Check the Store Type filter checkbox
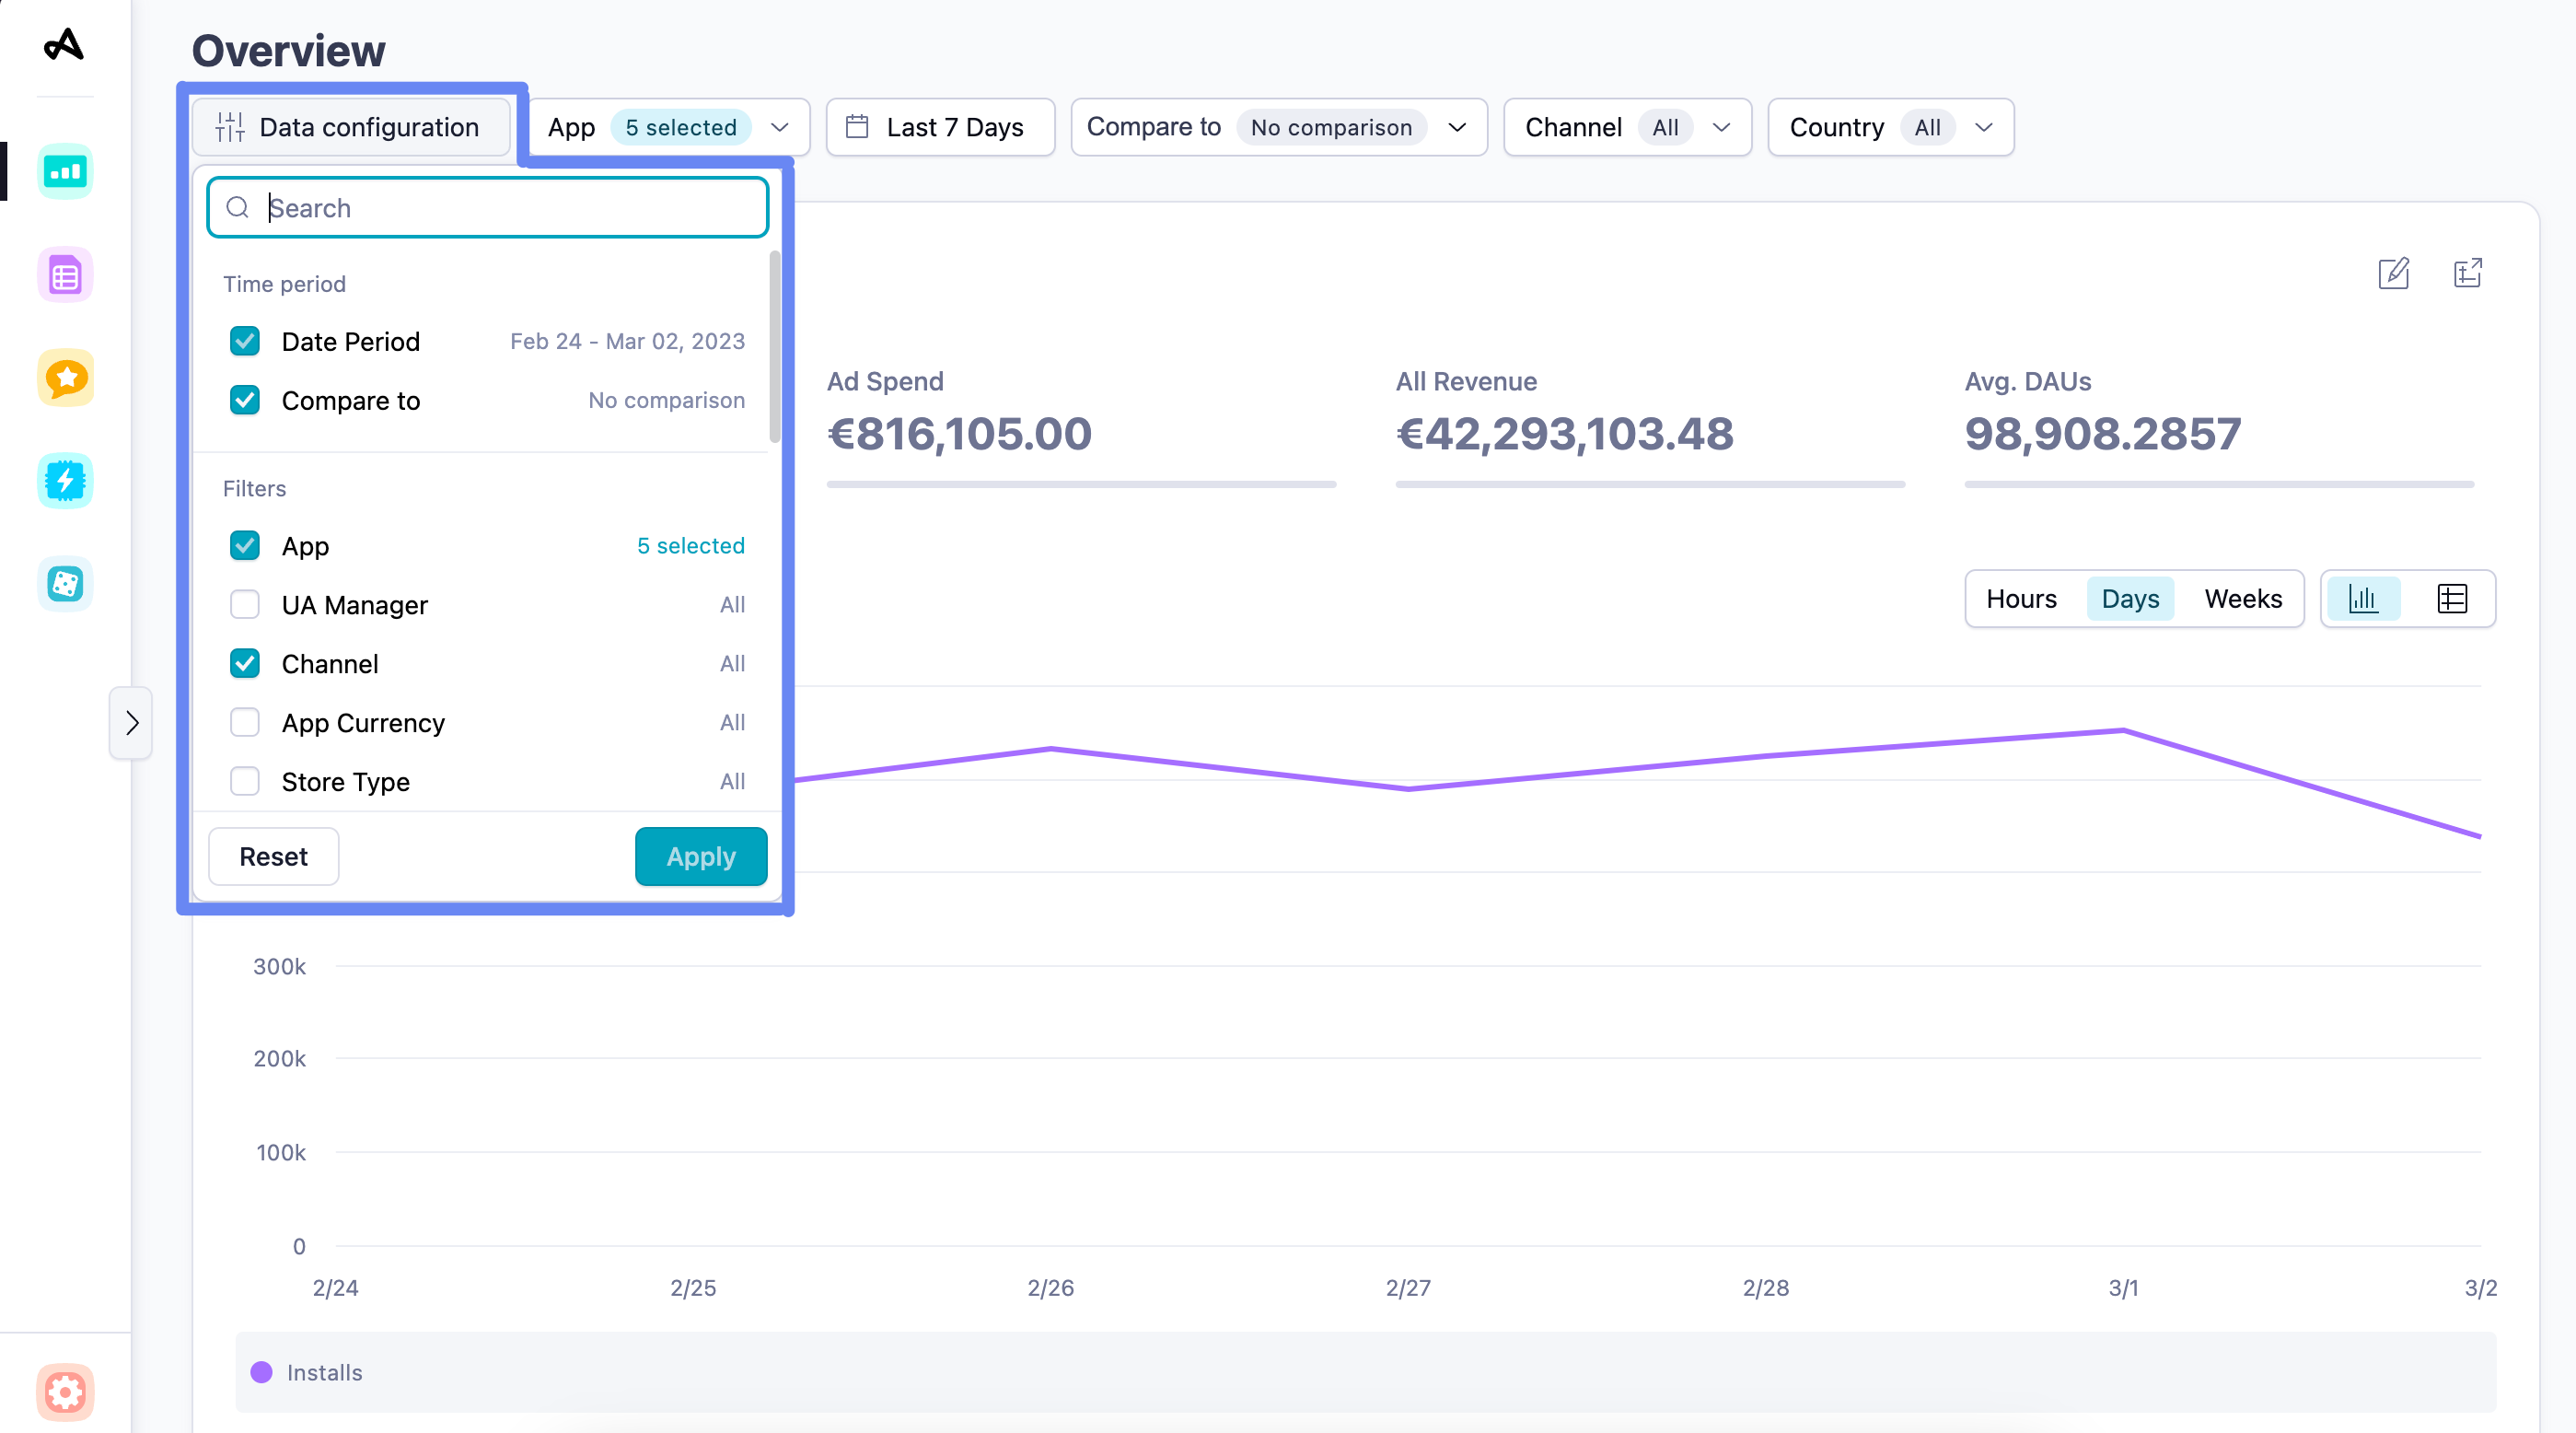The width and height of the screenshot is (2576, 1433). [x=245, y=781]
